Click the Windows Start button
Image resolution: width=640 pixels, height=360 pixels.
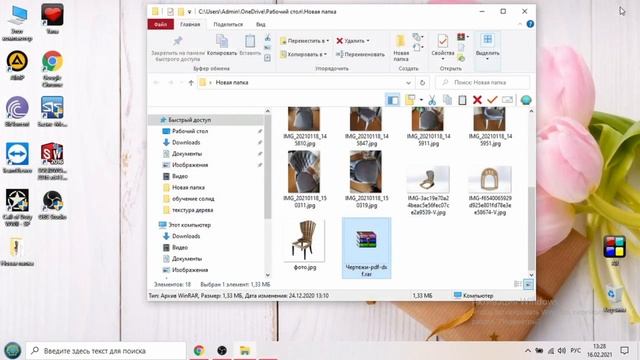pyautogui.click(x=12, y=351)
